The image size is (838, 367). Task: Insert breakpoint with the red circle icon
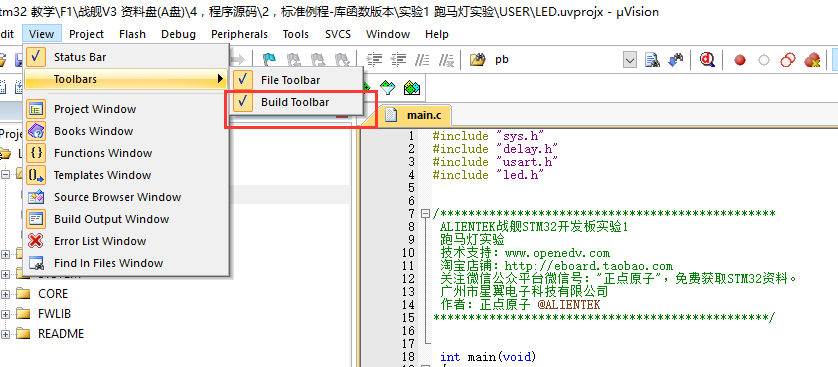tap(740, 60)
